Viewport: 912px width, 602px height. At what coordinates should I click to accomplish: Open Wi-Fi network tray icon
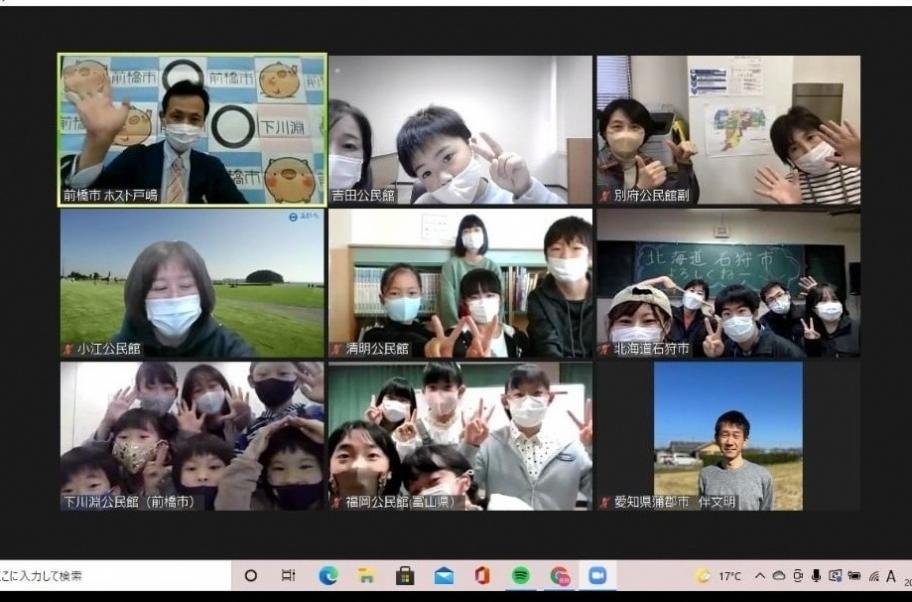(x=873, y=576)
